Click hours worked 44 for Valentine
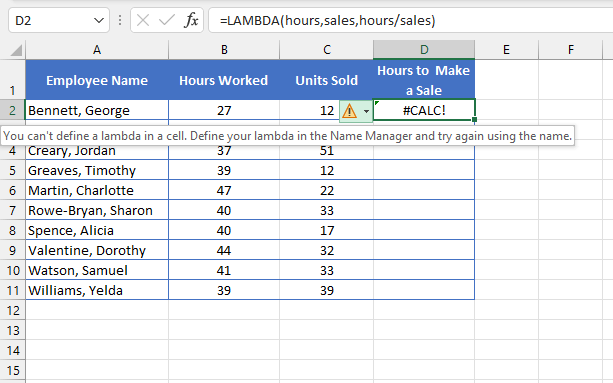This screenshot has width=613, height=383. click(224, 251)
